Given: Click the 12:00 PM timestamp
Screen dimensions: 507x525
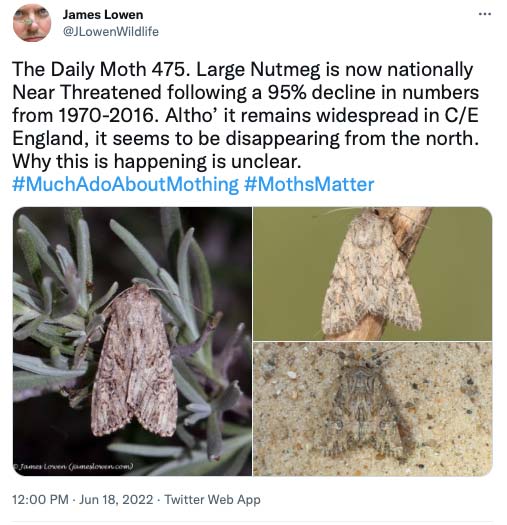Looking at the screenshot, I should [x=40, y=500].
